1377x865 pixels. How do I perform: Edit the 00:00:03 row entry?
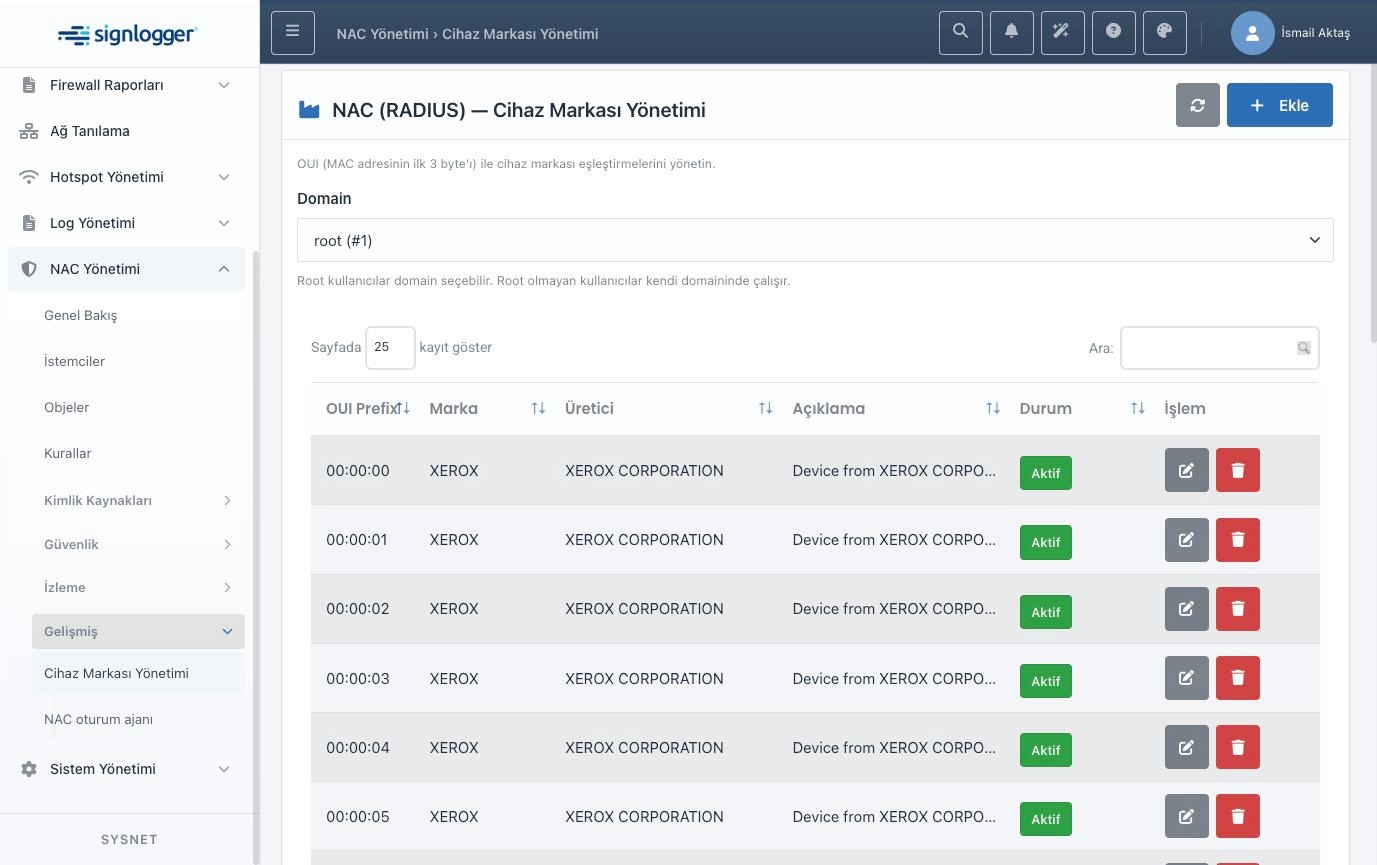(1187, 678)
